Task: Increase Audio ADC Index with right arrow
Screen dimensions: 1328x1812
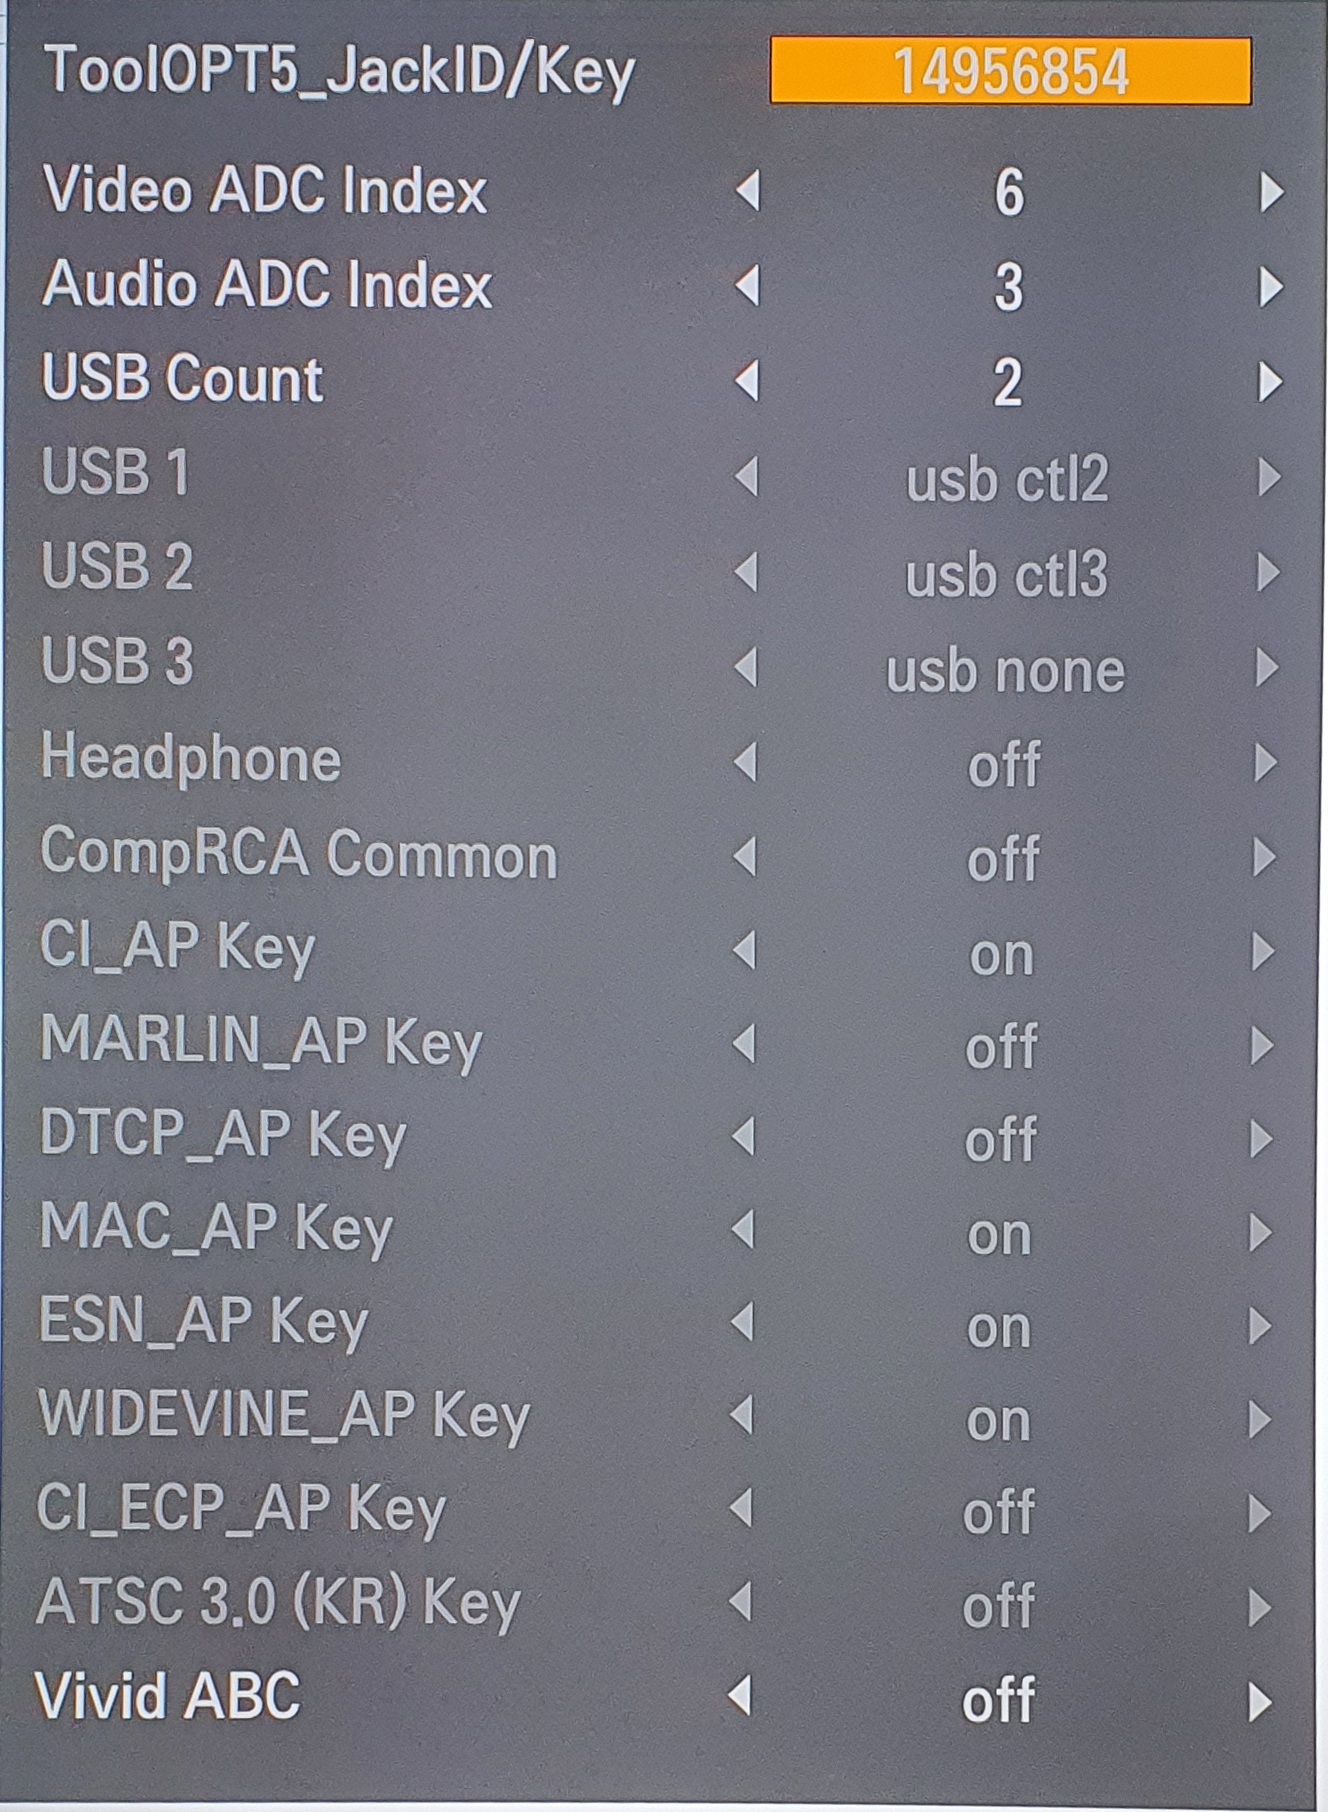Action: (x=1270, y=287)
